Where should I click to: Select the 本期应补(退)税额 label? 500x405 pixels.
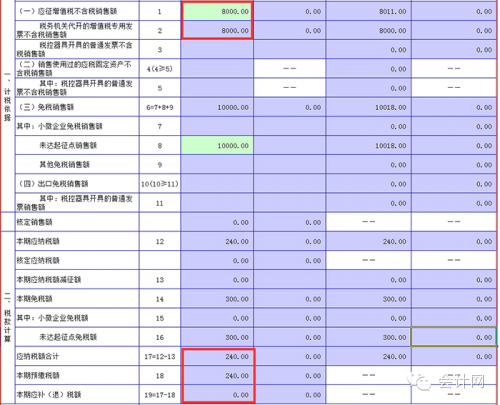pos(49,395)
